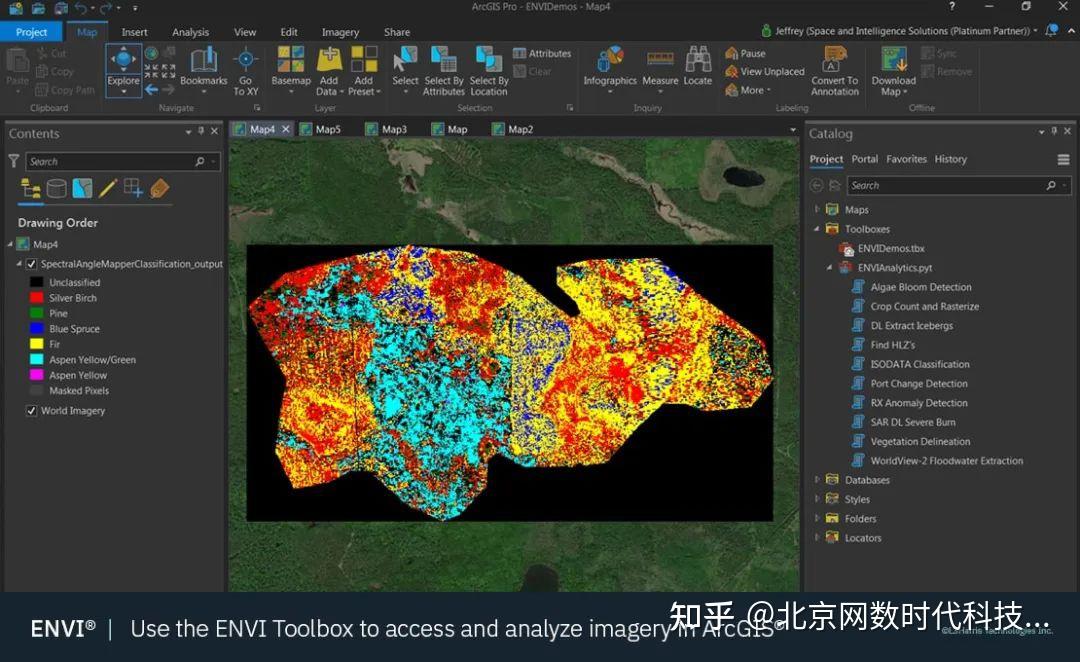Click Convert To Annotation
Viewport: 1080px width, 662px height.
(834, 70)
